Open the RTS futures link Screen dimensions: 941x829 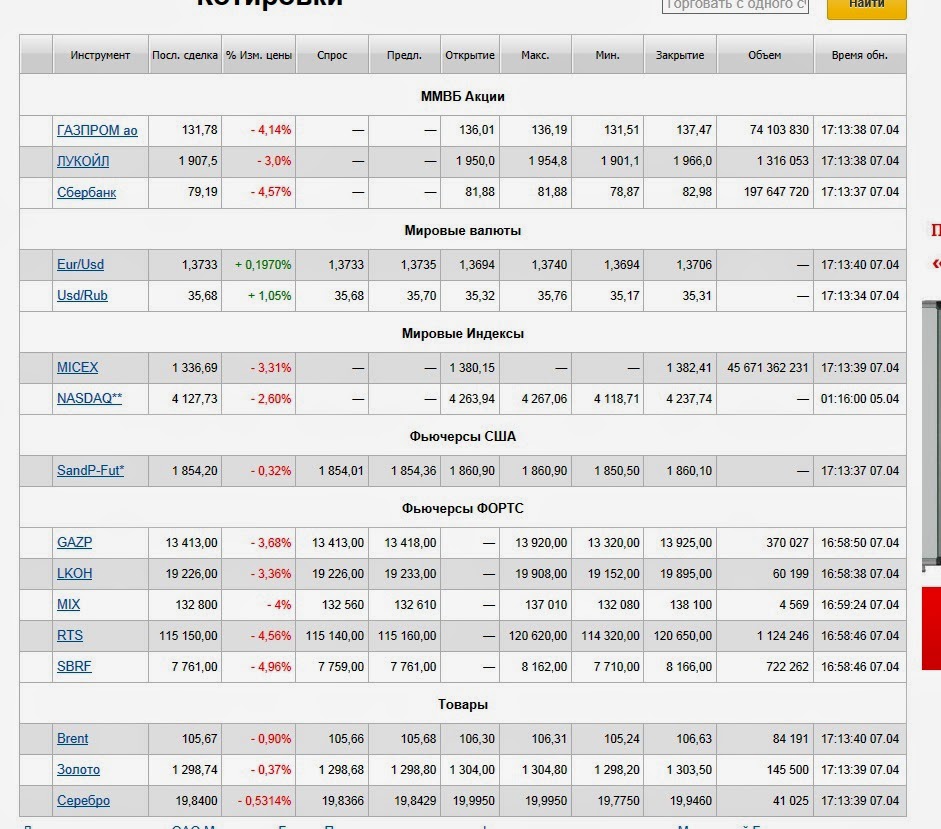(70, 636)
